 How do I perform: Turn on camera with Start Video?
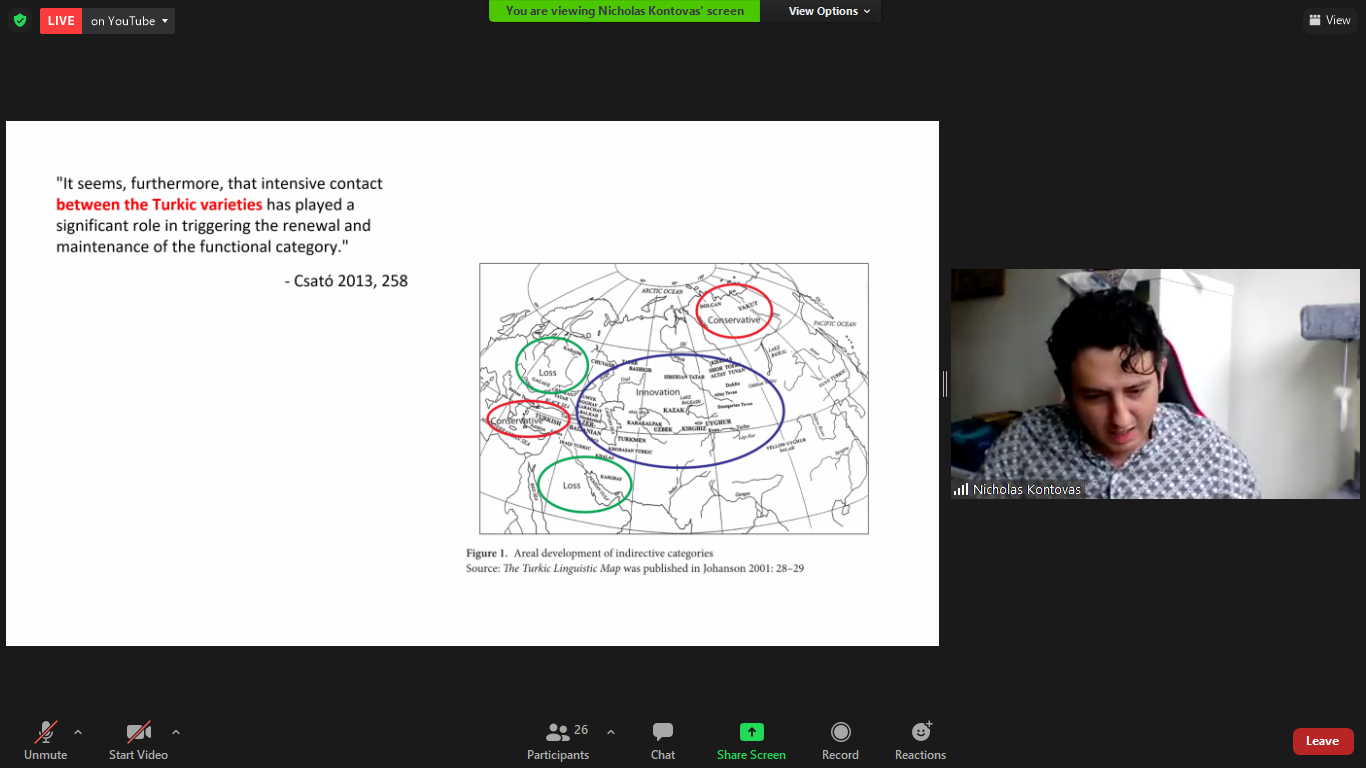[138, 732]
